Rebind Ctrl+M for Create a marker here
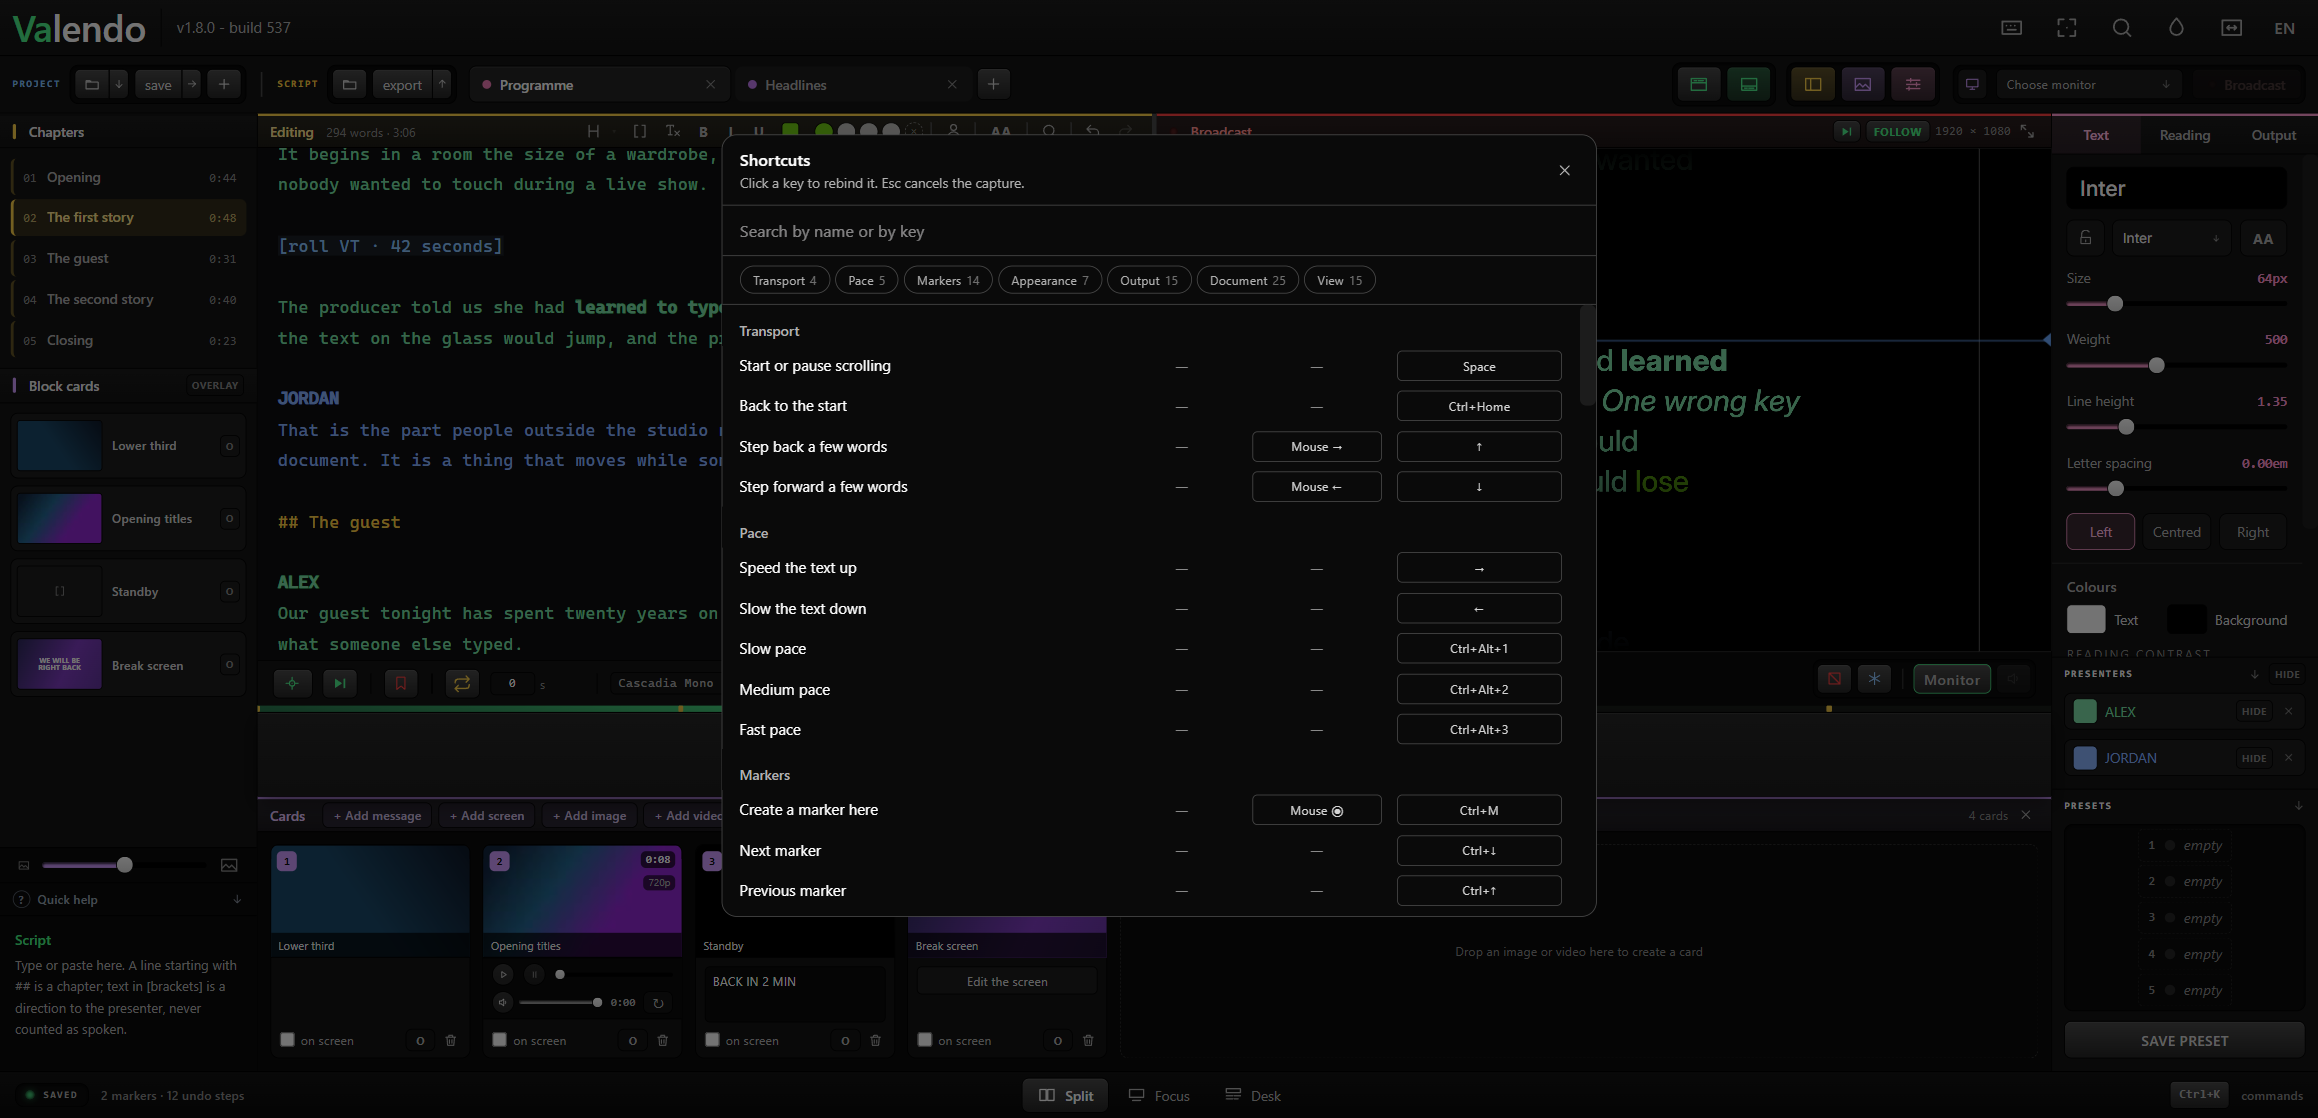 click(x=1478, y=810)
